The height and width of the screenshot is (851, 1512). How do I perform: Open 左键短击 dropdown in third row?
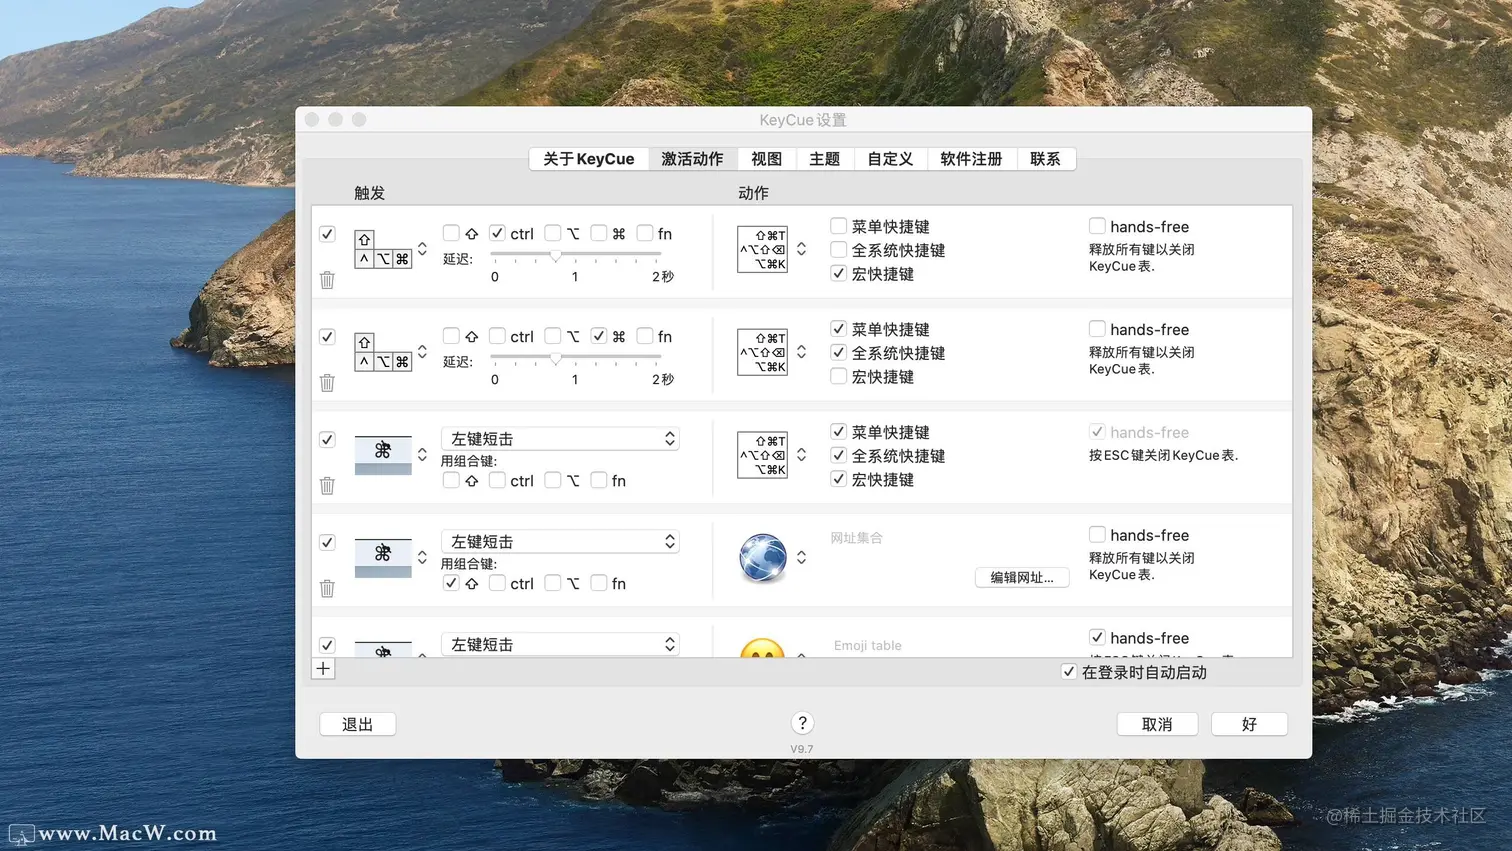click(560, 439)
